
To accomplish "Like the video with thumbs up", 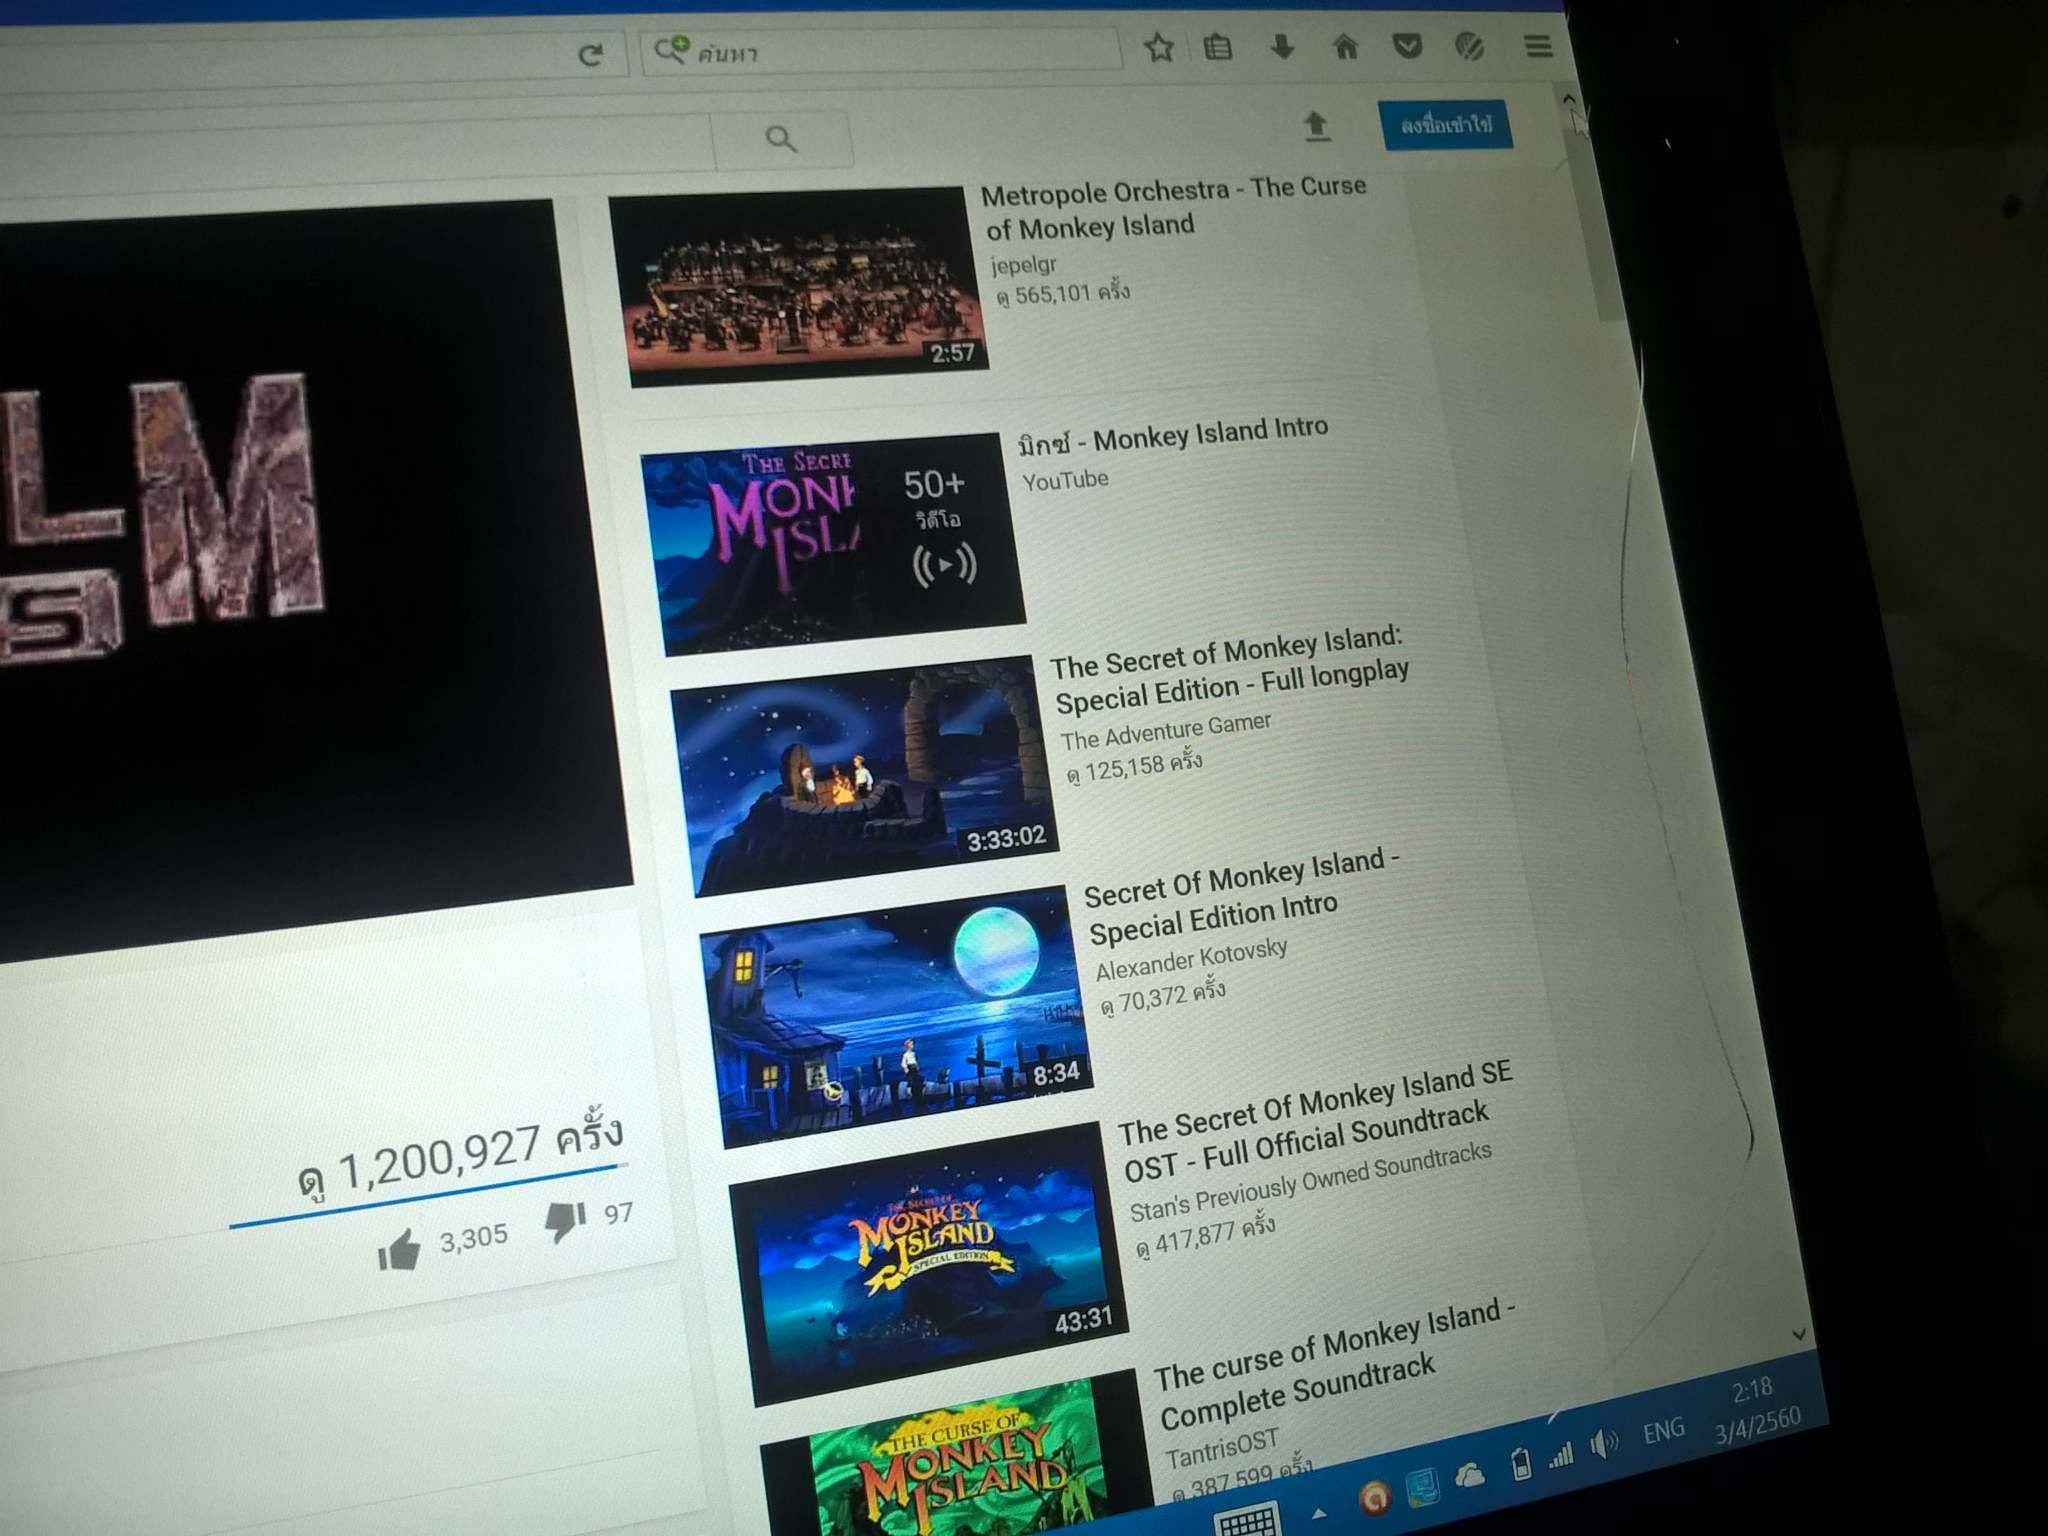I will (x=399, y=1250).
